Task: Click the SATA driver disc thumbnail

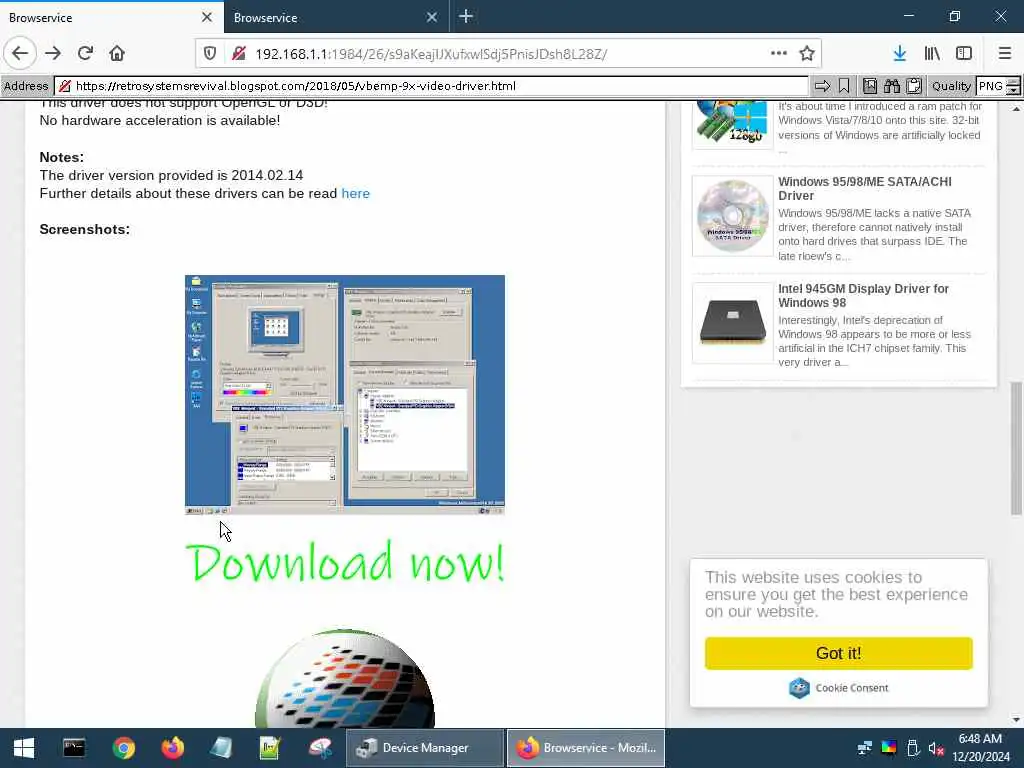Action: tap(733, 216)
